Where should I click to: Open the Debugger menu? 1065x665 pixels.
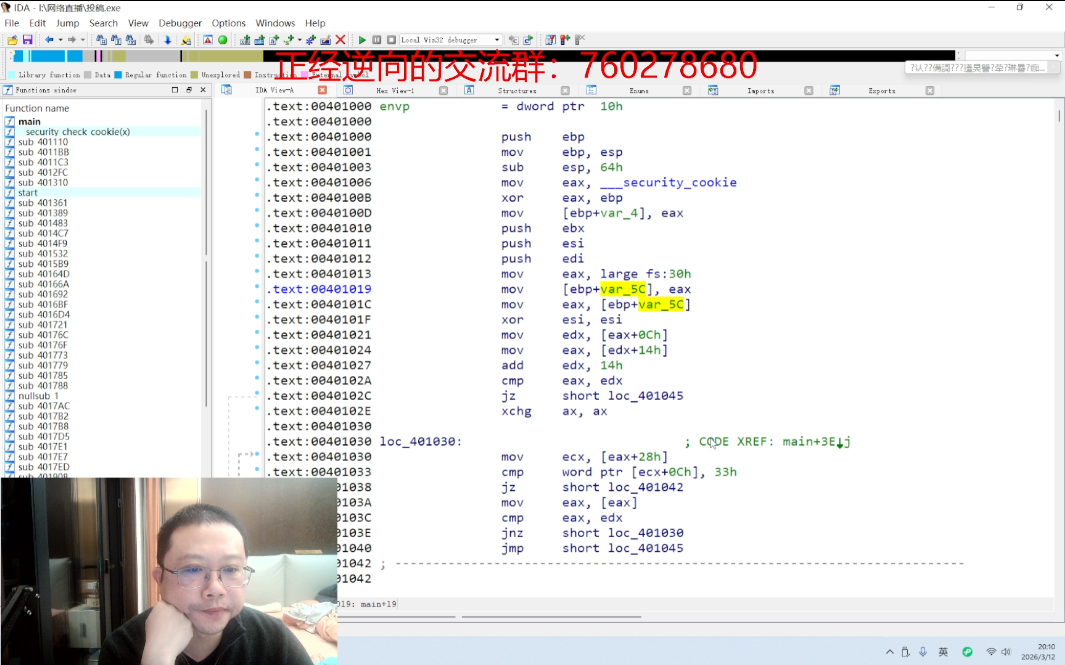180,23
